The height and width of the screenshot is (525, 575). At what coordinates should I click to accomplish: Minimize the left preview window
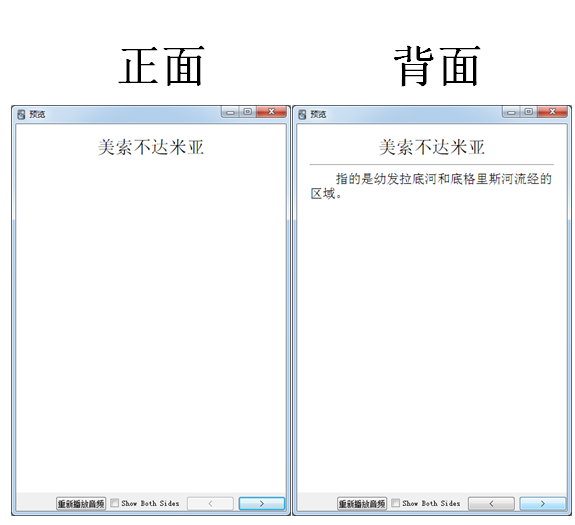[230, 112]
